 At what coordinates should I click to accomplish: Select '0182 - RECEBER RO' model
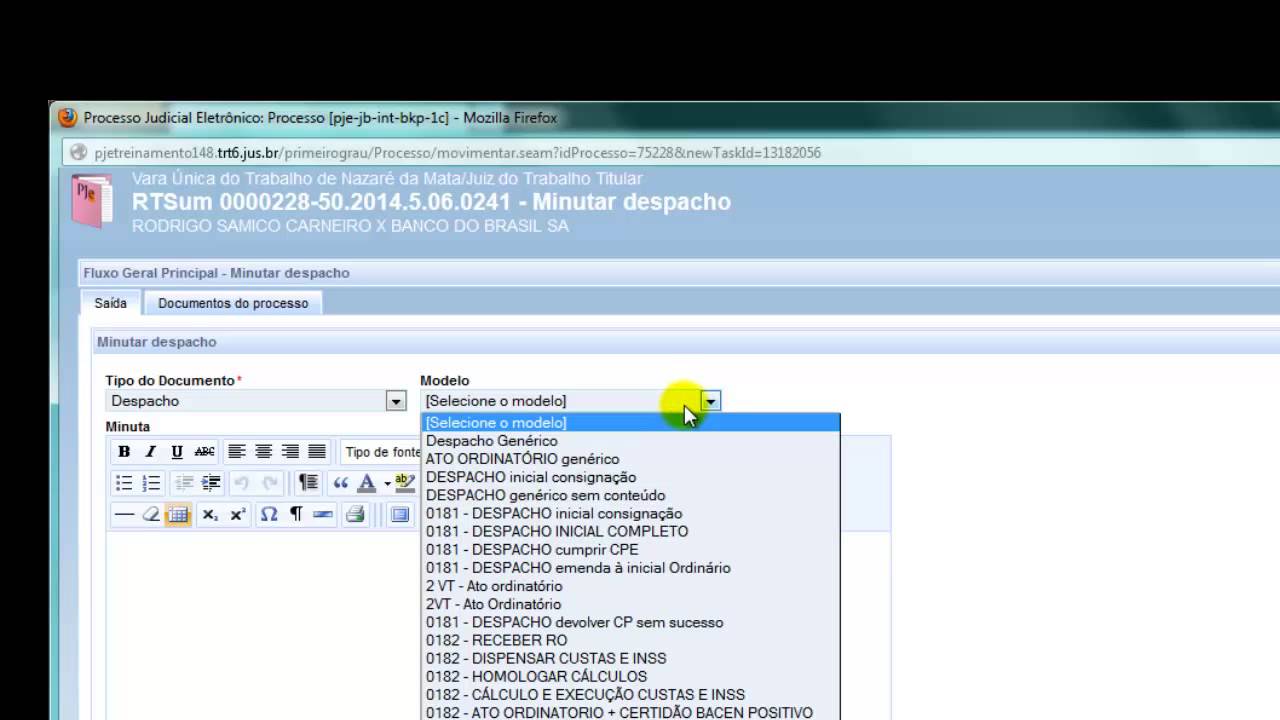[631, 640]
